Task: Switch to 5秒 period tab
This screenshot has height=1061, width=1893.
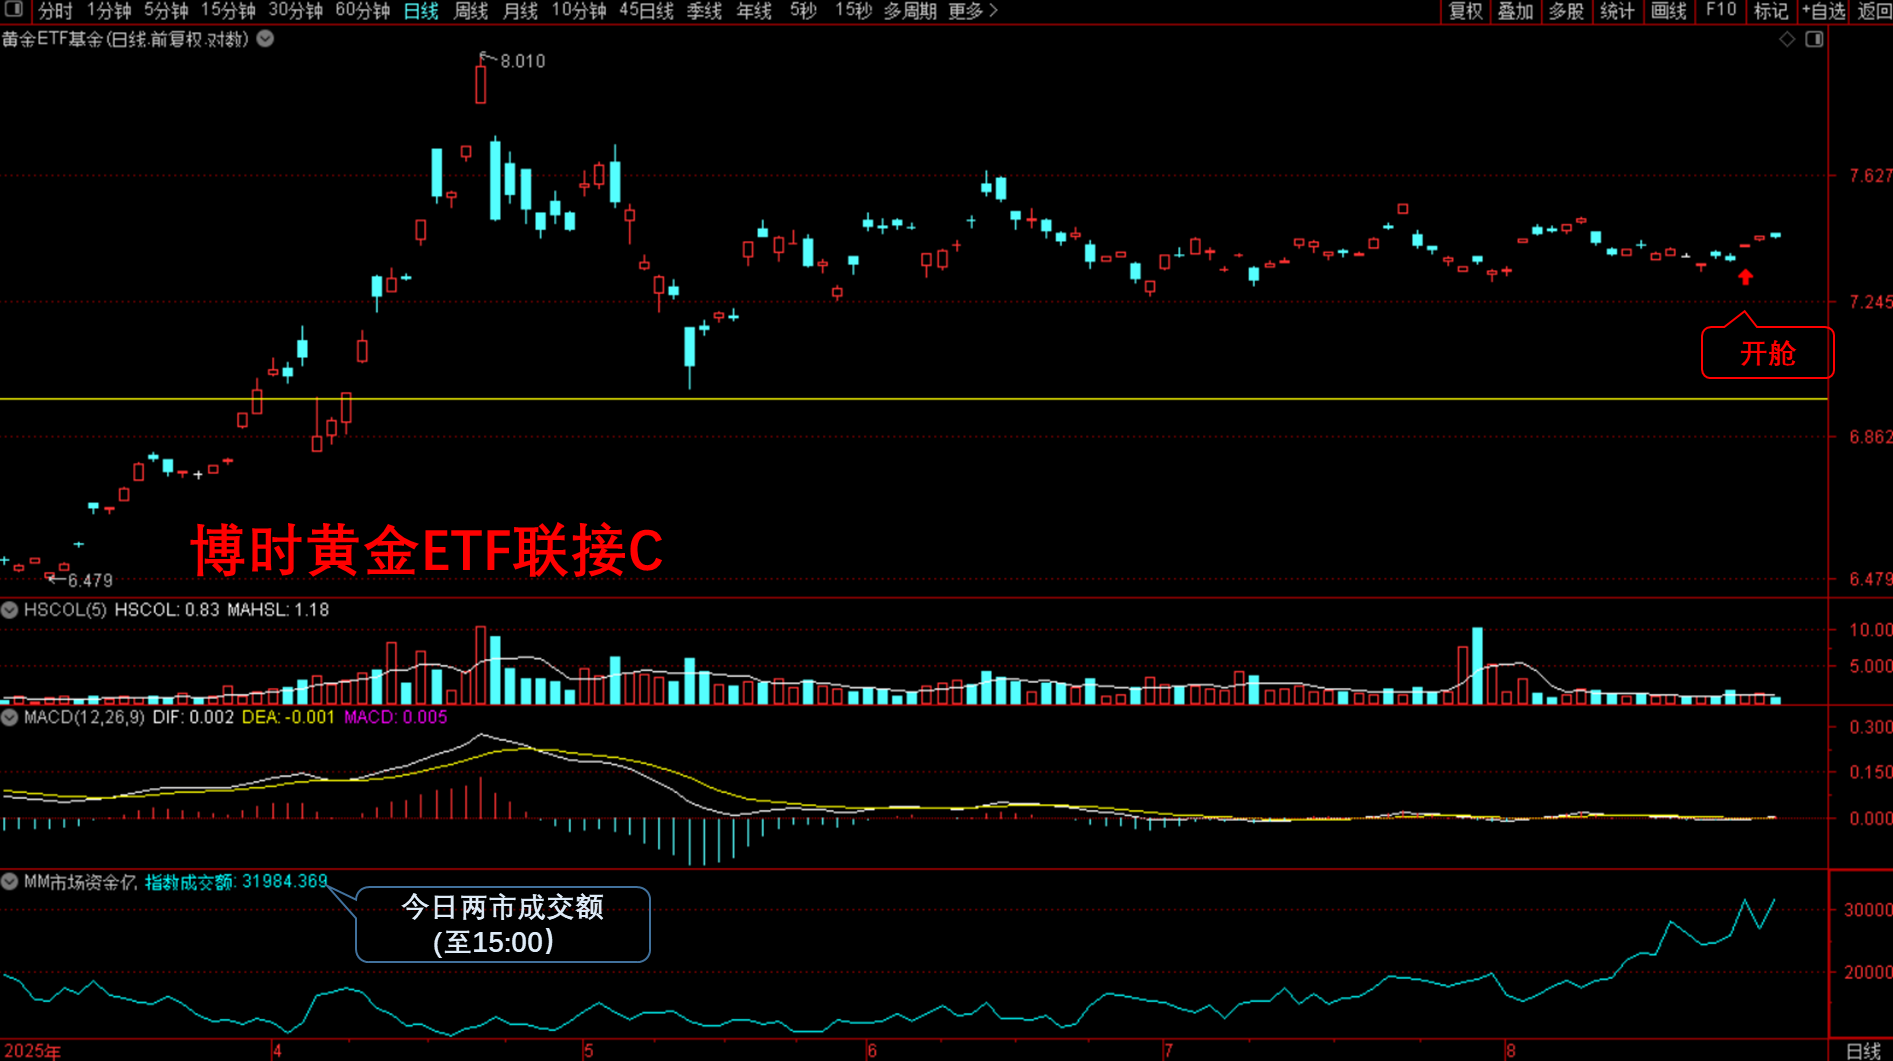Action: [x=803, y=11]
